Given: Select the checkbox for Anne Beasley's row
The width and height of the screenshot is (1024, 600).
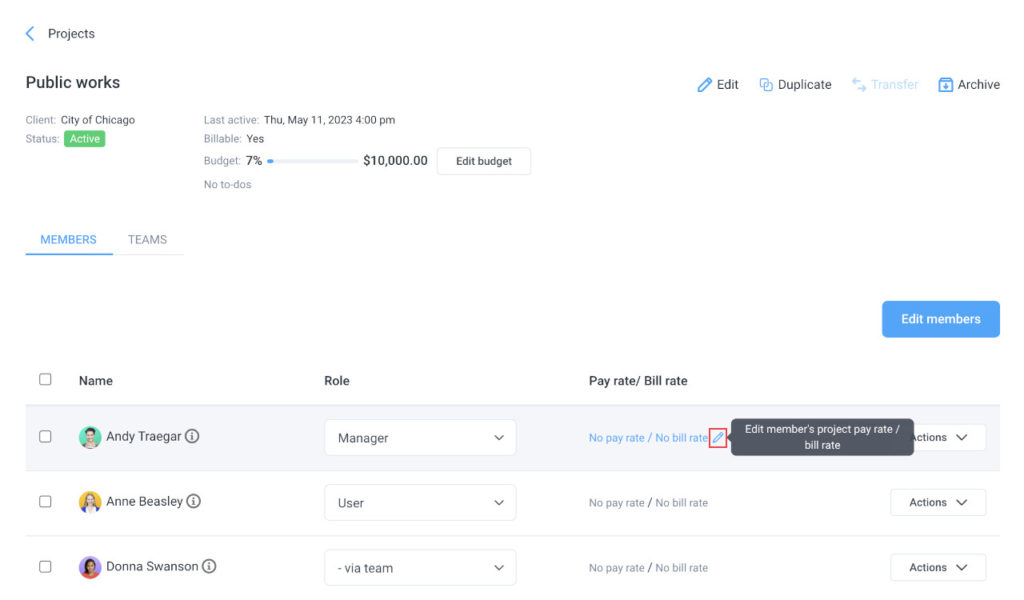Looking at the screenshot, I should 45,502.
